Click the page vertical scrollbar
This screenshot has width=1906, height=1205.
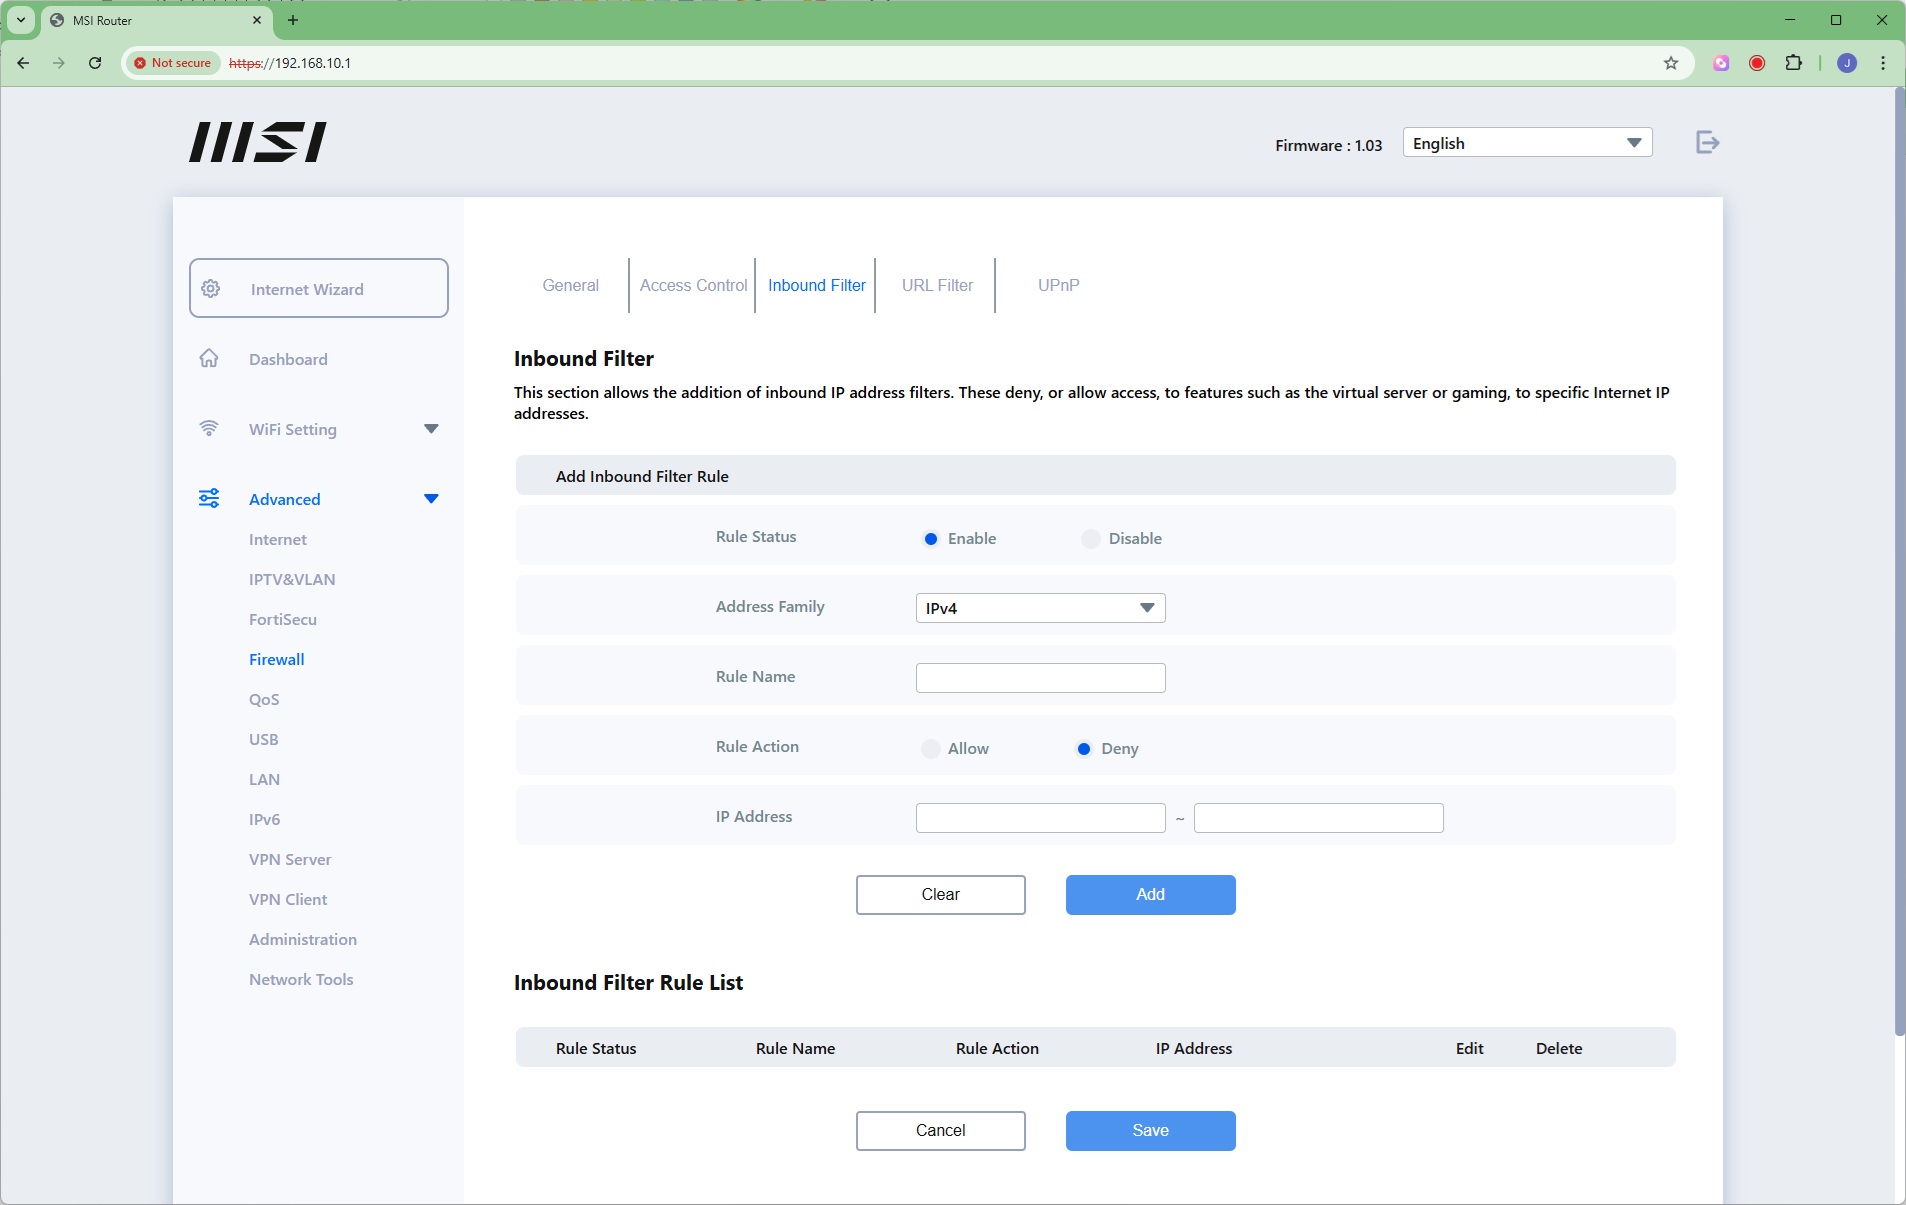coord(1899,560)
